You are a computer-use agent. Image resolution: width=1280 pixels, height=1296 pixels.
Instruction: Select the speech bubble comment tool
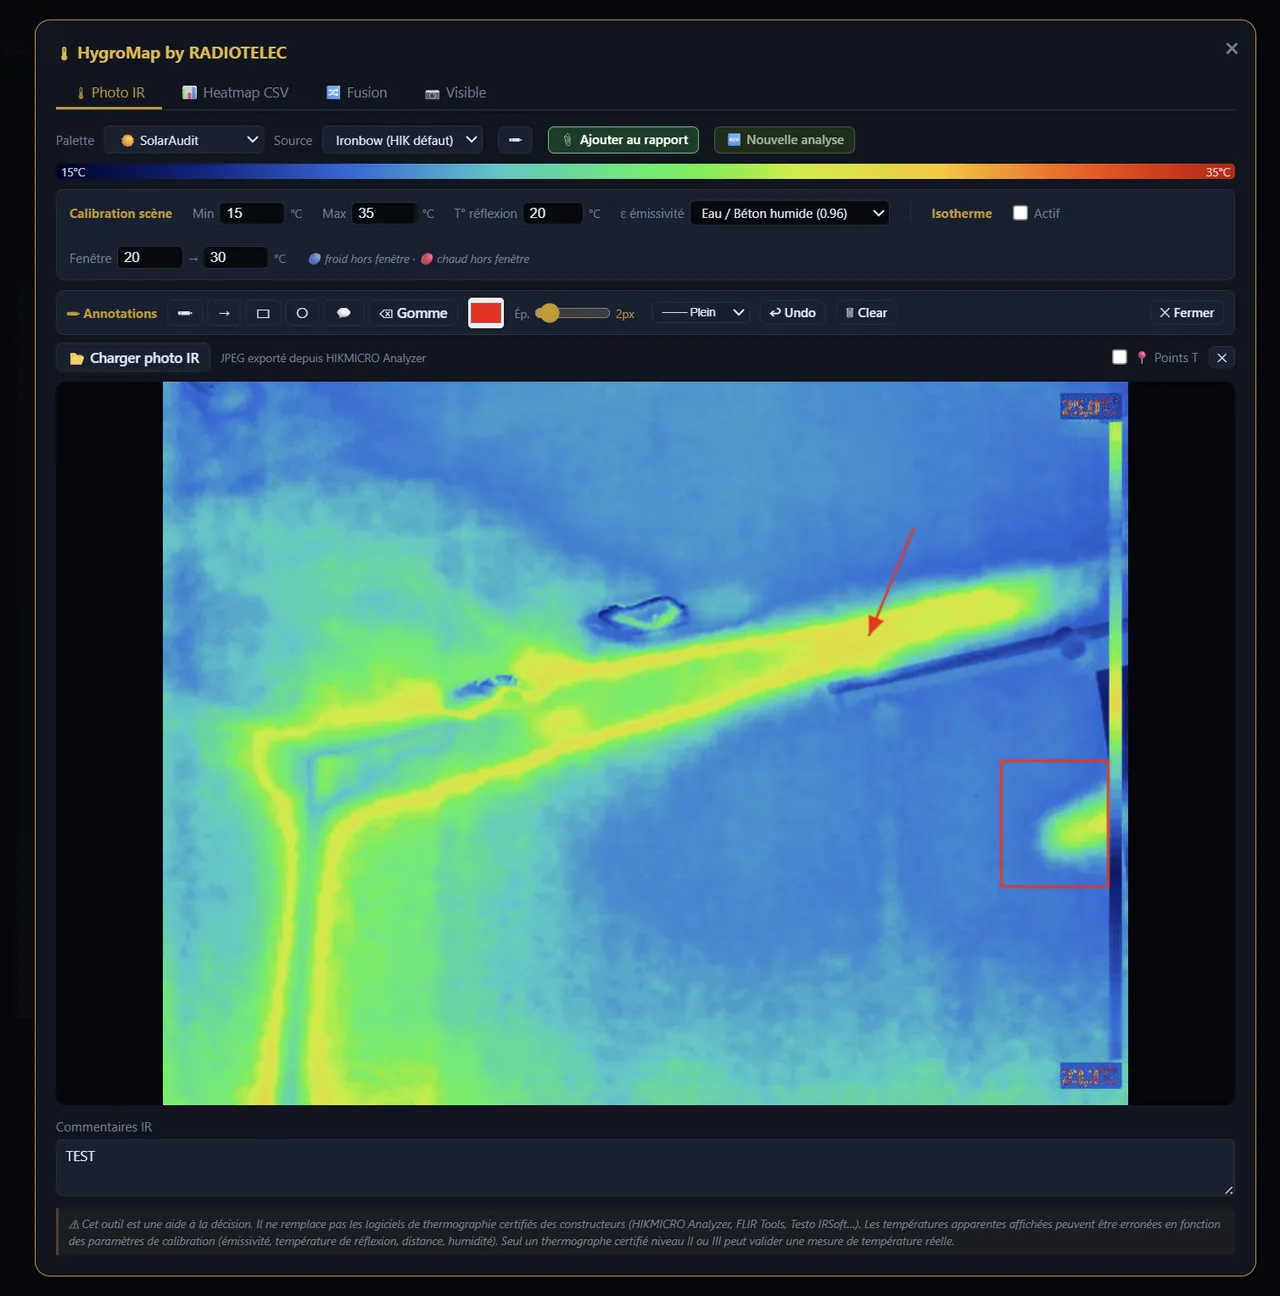click(x=343, y=313)
